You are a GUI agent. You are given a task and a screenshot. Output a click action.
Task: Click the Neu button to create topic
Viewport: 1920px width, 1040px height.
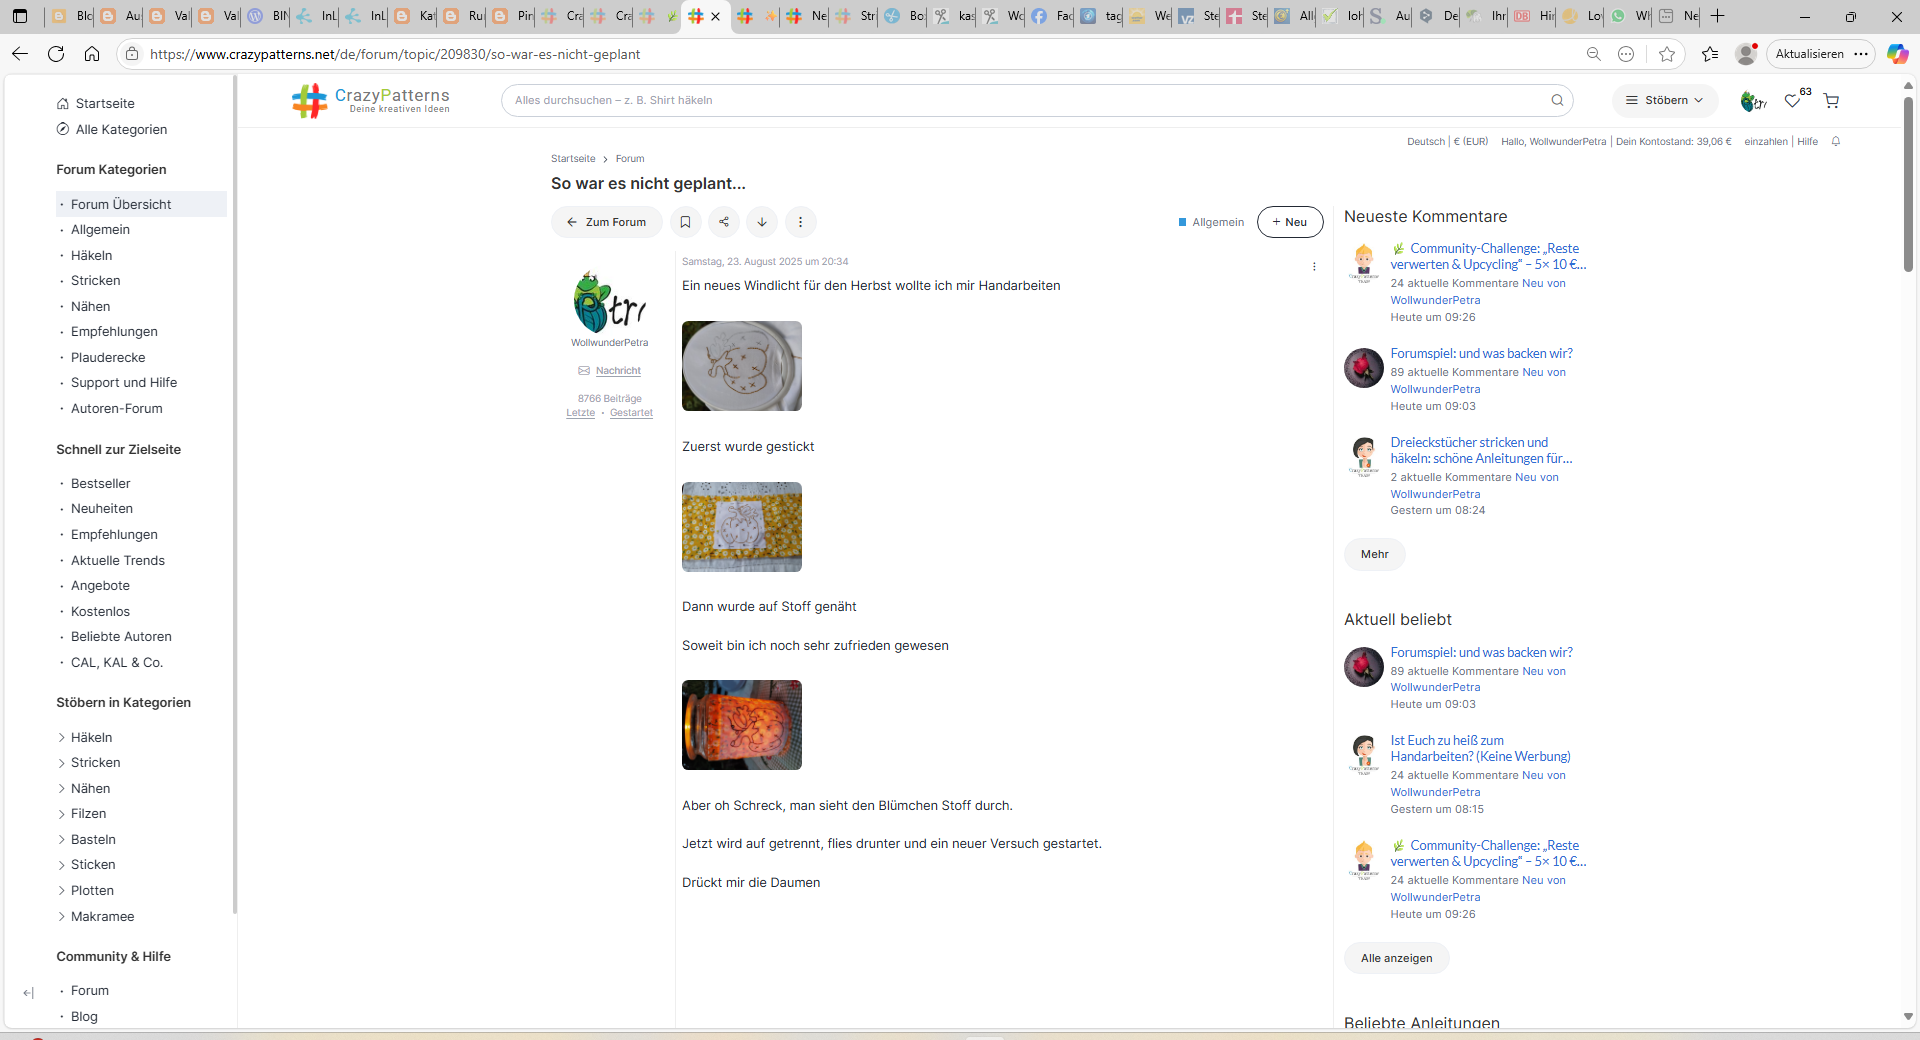coord(1289,222)
